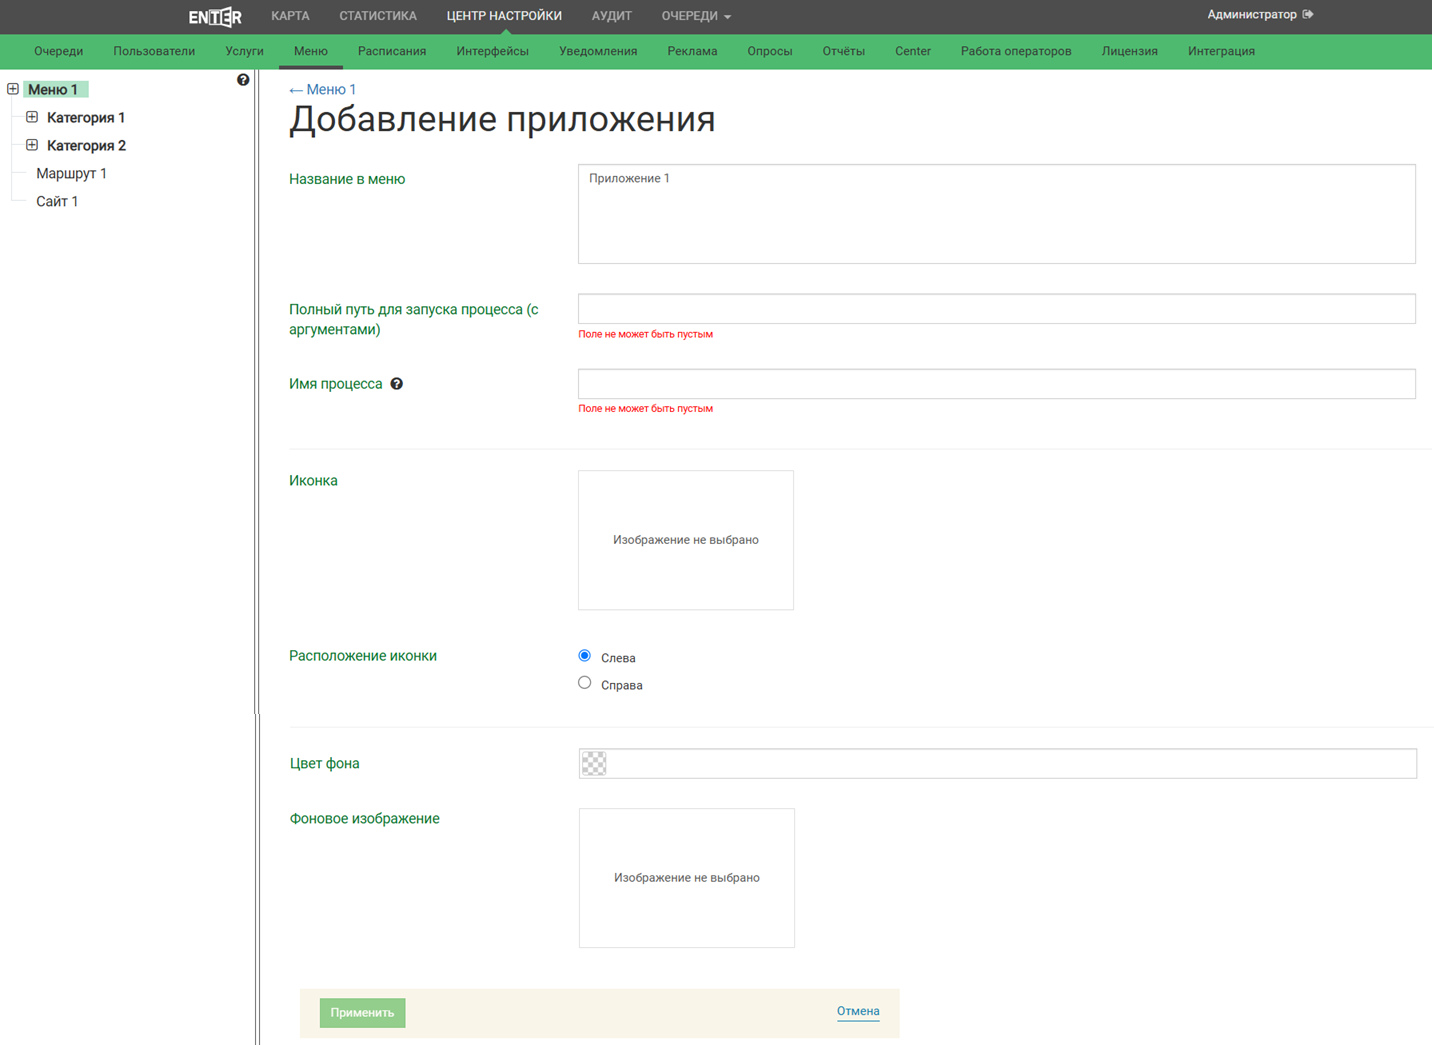Go back via the ← Меню 1 link

pyautogui.click(x=323, y=89)
